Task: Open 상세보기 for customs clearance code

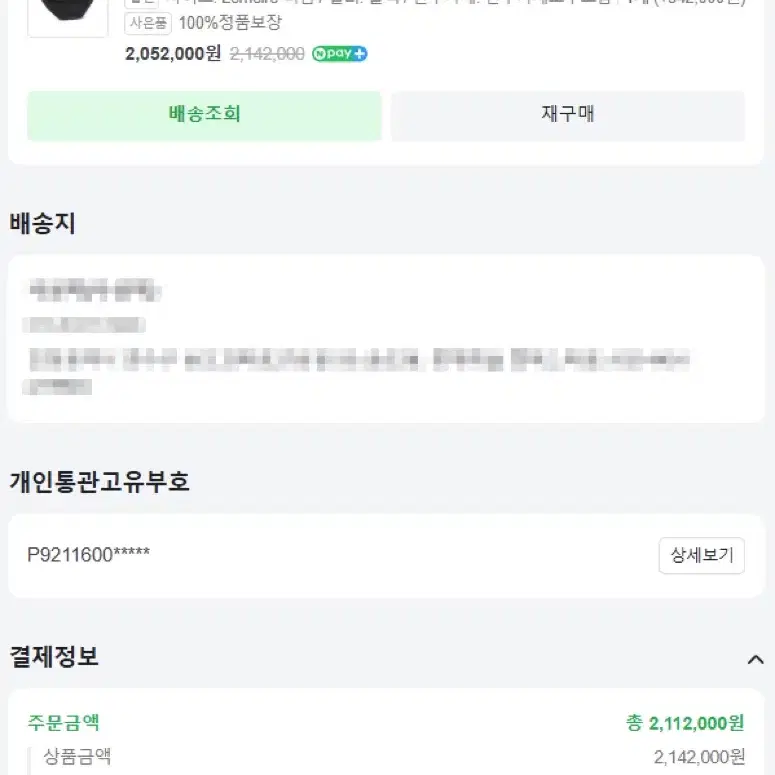Action: point(701,556)
